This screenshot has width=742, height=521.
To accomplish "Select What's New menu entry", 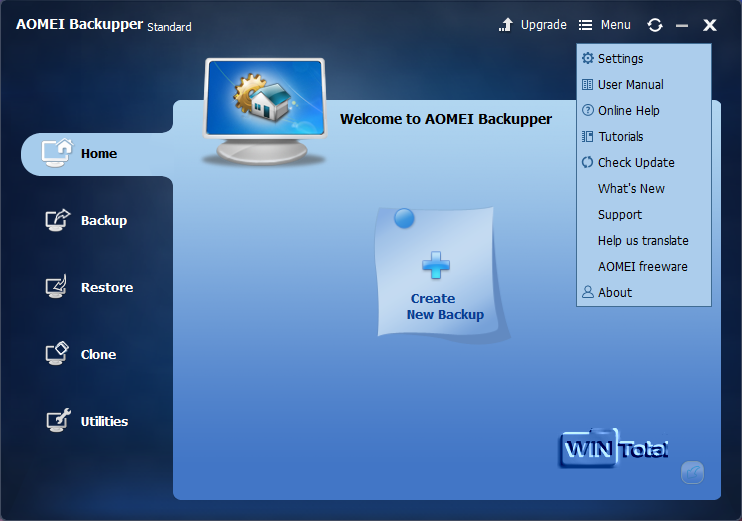I will (x=631, y=189).
